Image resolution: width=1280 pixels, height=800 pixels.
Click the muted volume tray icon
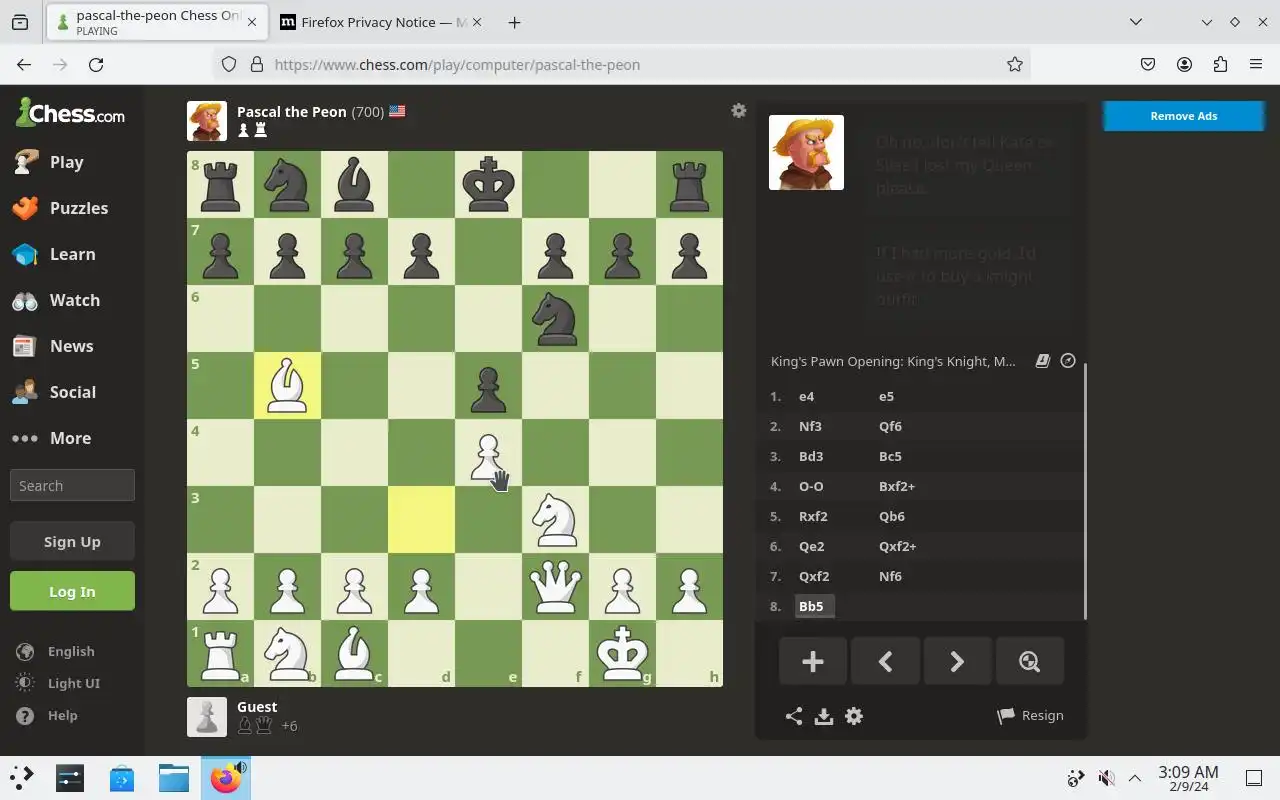click(1106, 778)
